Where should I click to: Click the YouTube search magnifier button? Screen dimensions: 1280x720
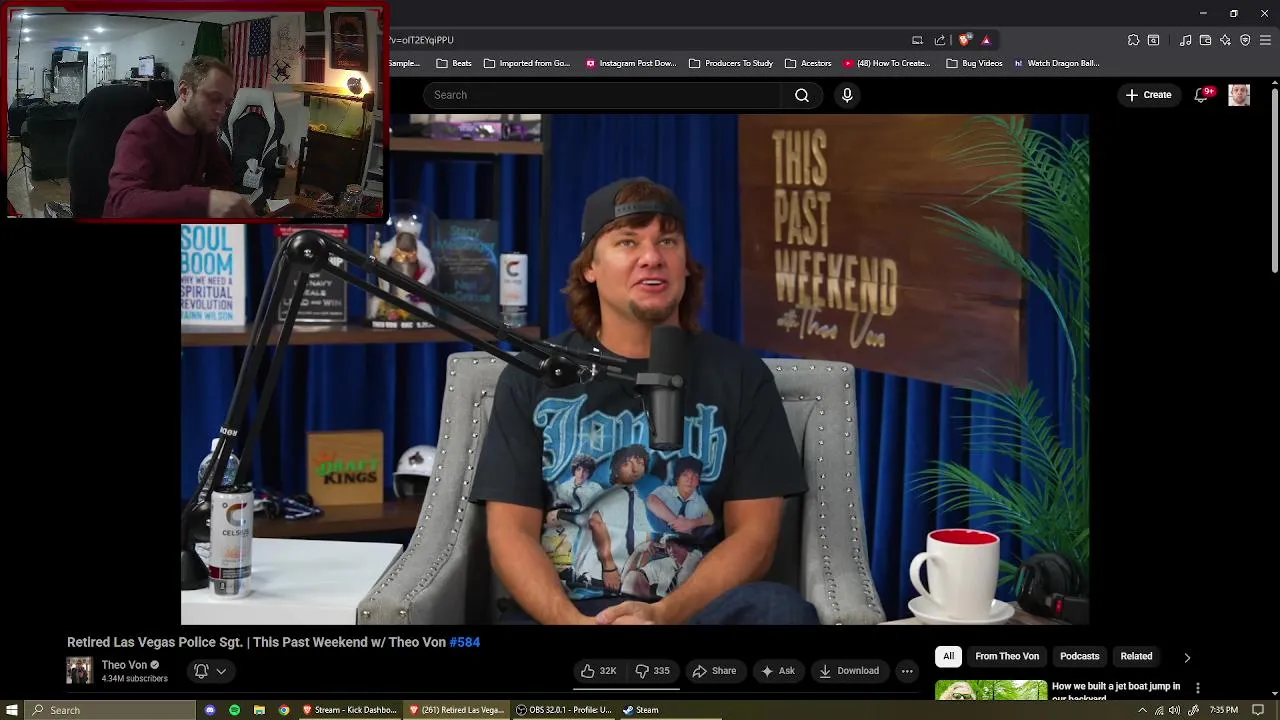pos(802,95)
